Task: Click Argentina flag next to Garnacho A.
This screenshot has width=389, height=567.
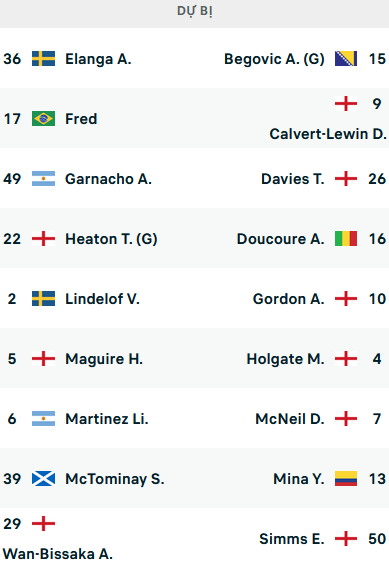Action: coord(43,179)
